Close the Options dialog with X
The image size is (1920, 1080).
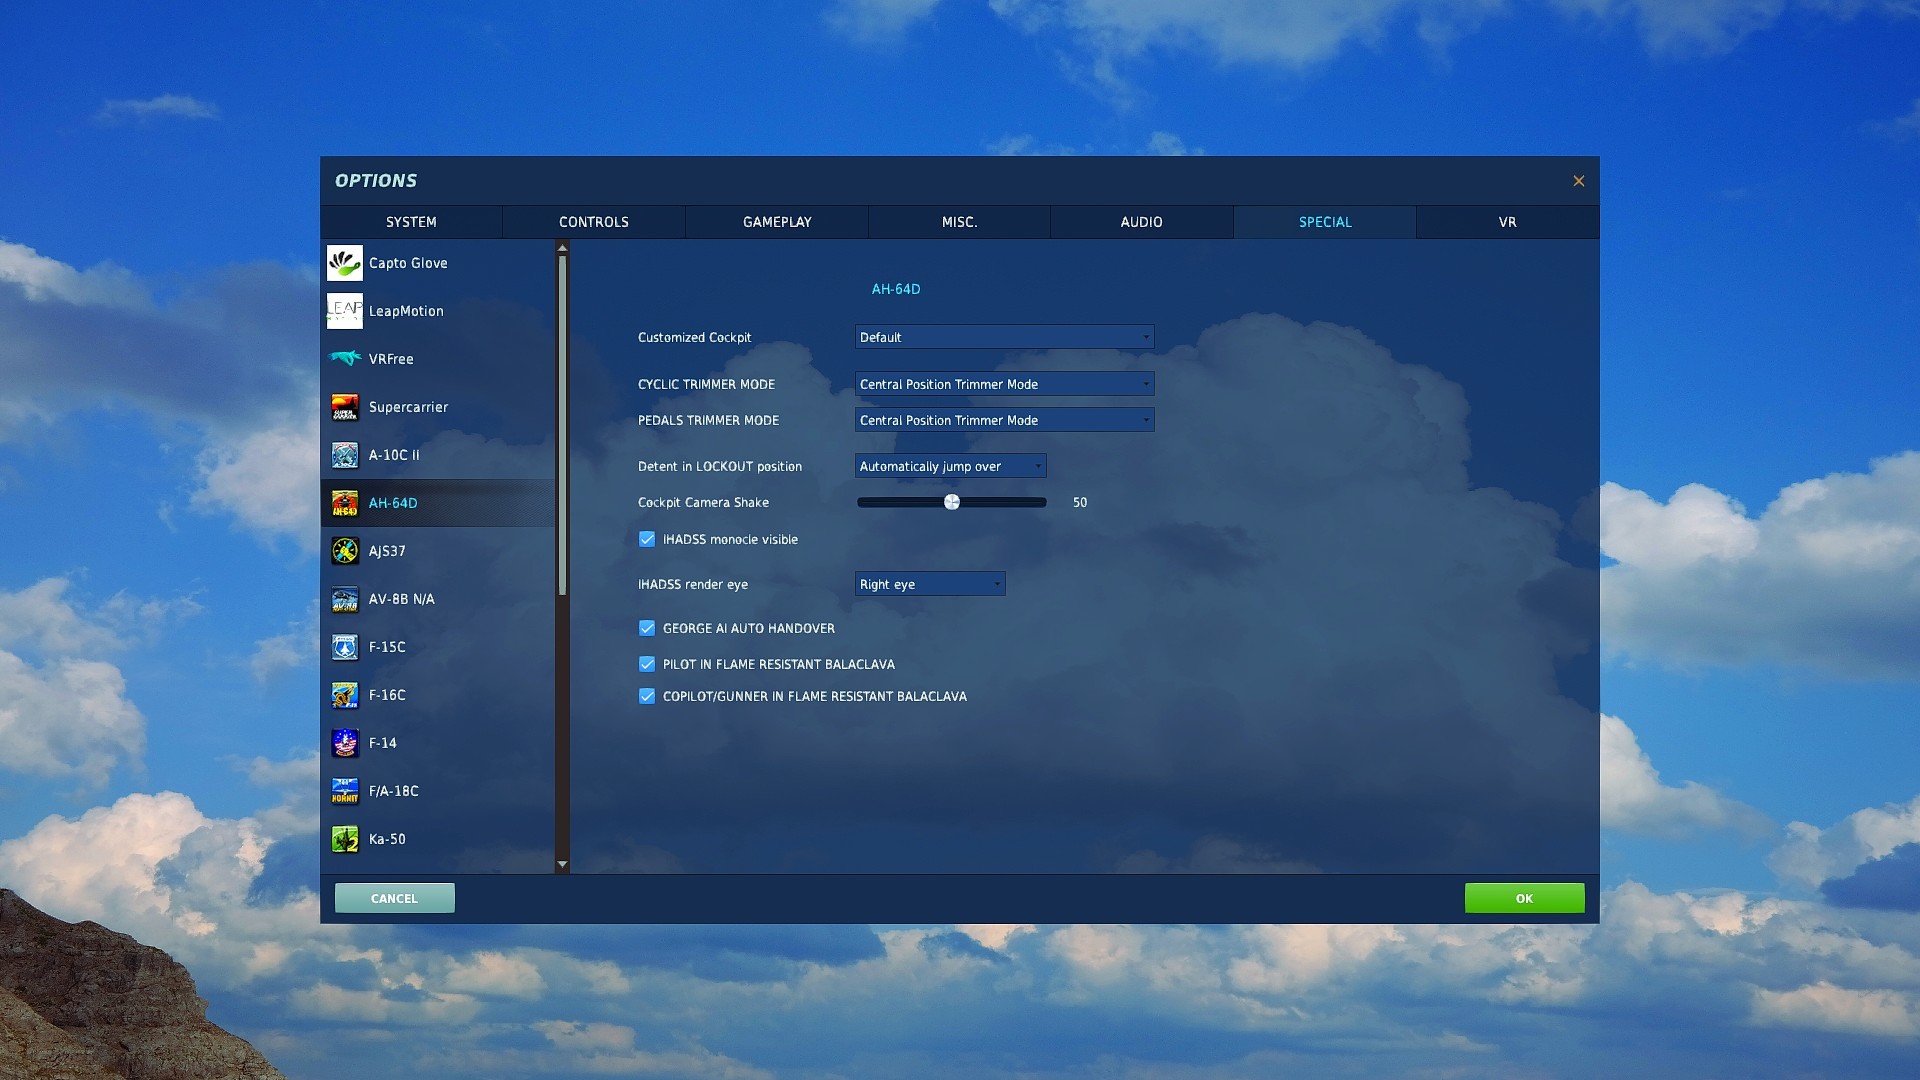click(x=1579, y=181)
